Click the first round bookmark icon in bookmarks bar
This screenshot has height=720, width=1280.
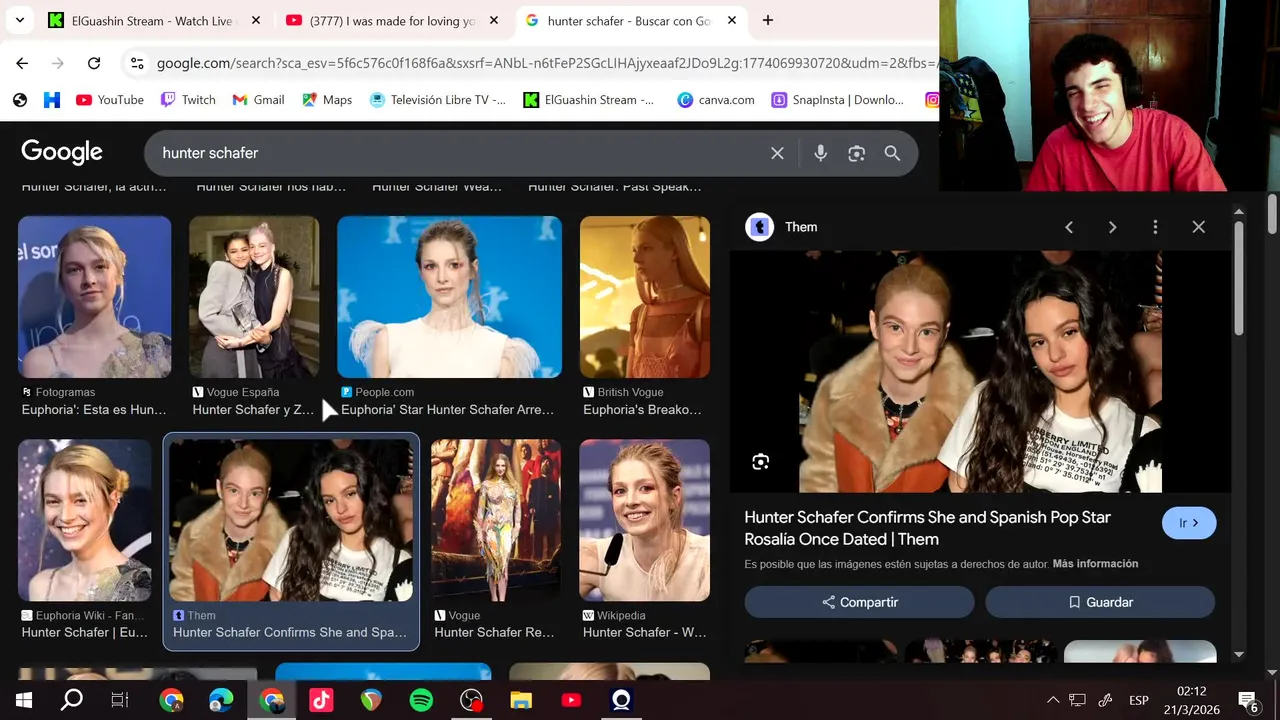click(20, 100)
